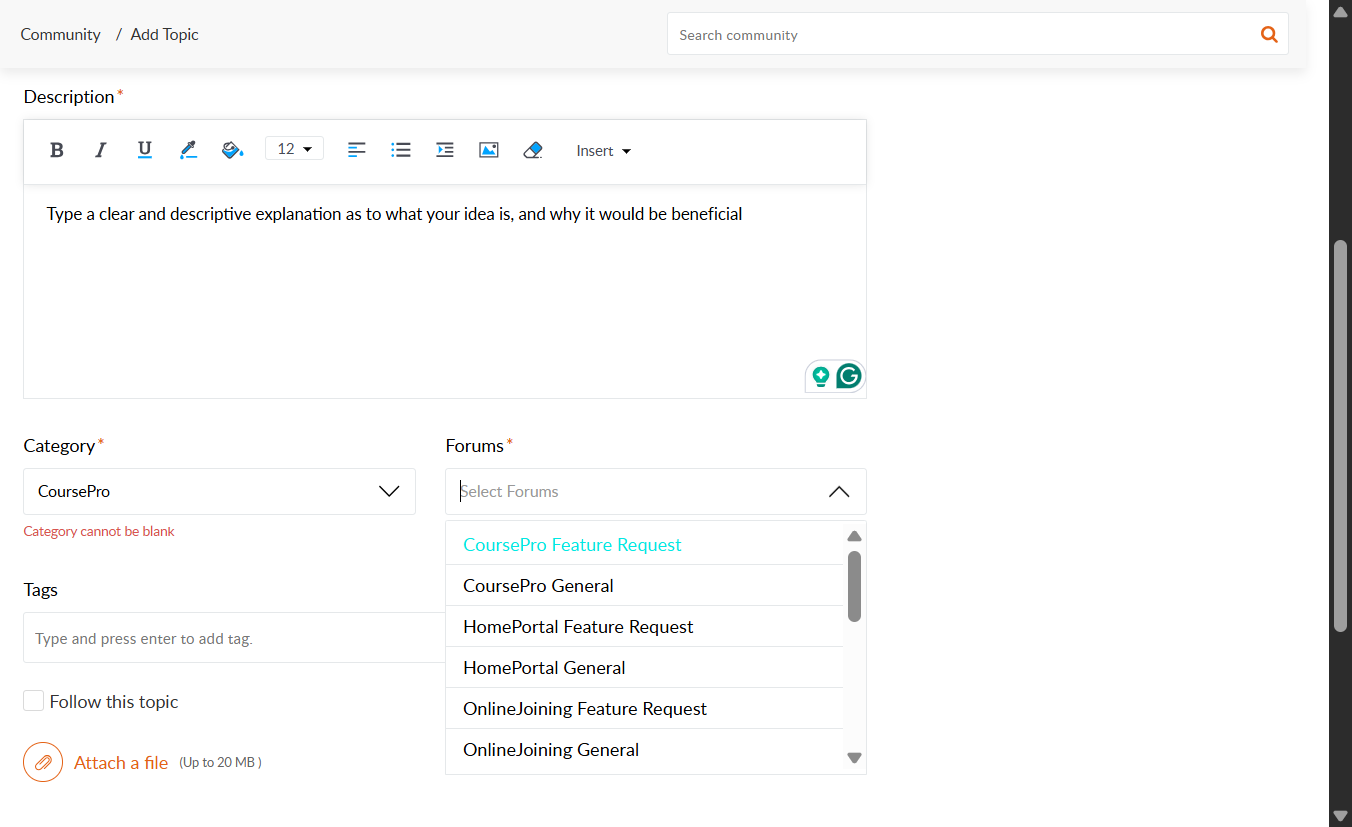Check the Follow this topic checkbox
1352x827 pixels.
coord(33,701)
